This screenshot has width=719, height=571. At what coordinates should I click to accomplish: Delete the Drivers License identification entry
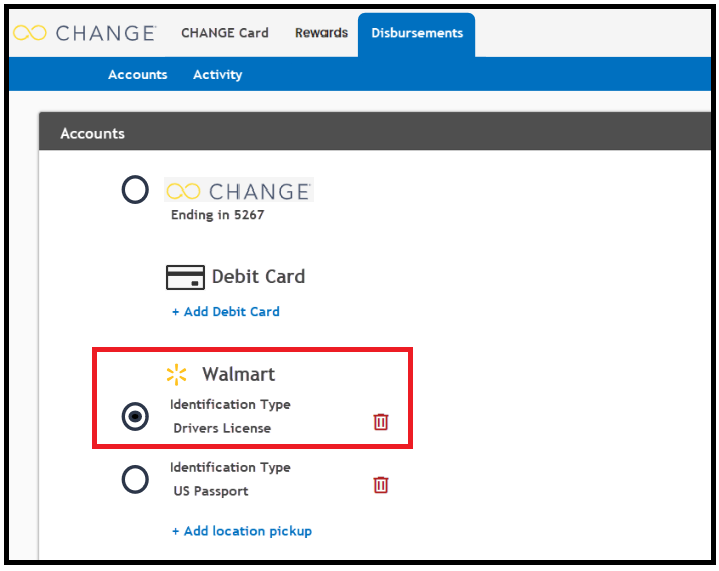click(x=381, y=421)
